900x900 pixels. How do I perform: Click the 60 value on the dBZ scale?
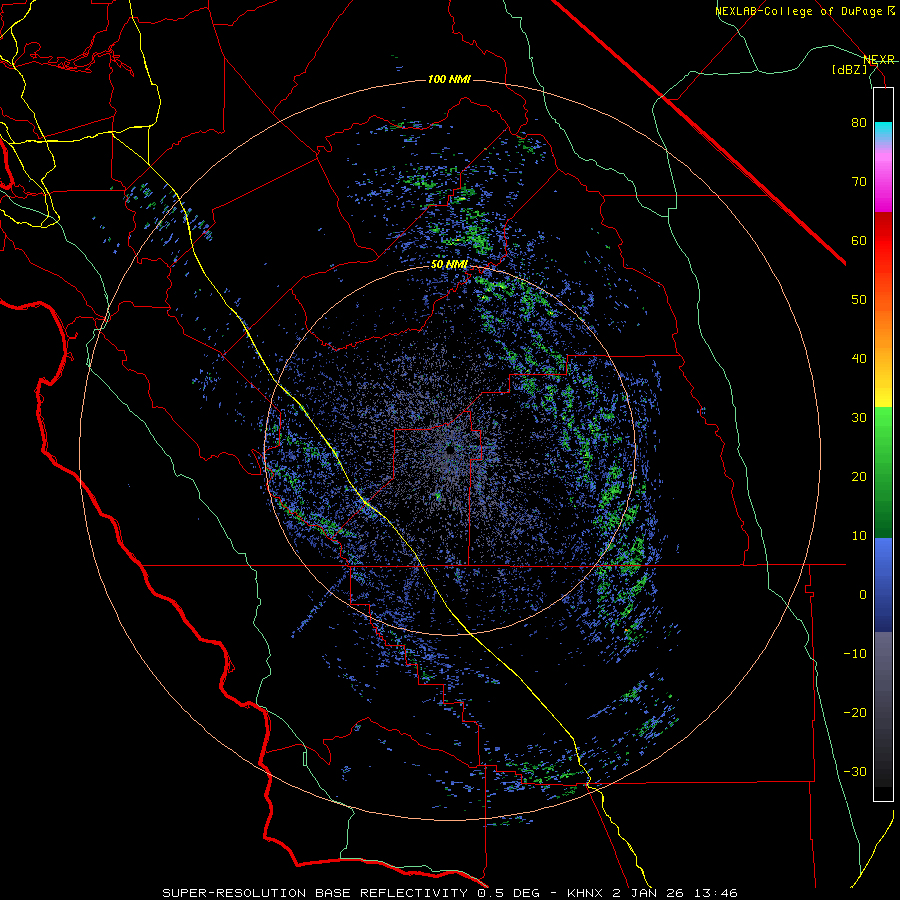(859, 240)
